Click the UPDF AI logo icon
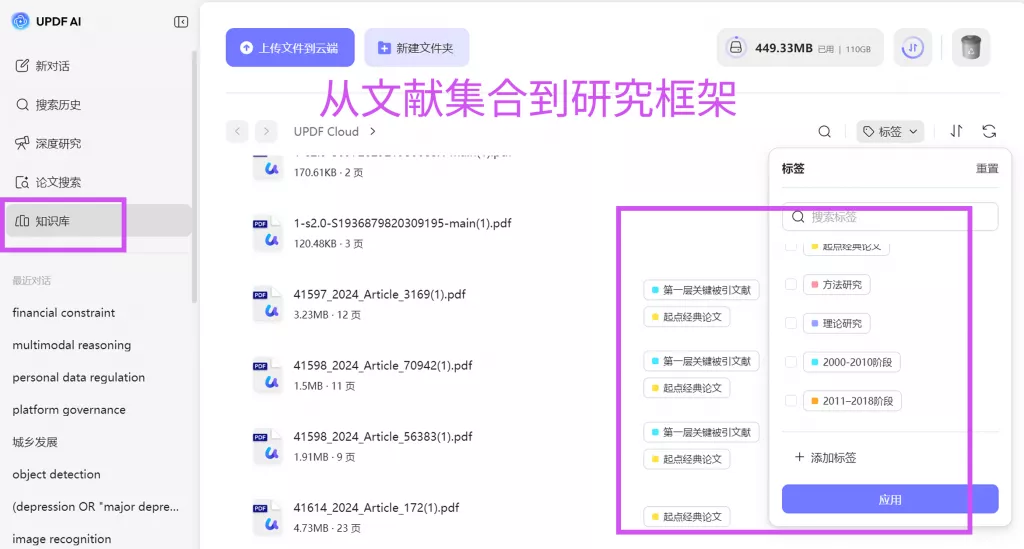This screenshot has height=549, width=1024. tap(20, 22)
